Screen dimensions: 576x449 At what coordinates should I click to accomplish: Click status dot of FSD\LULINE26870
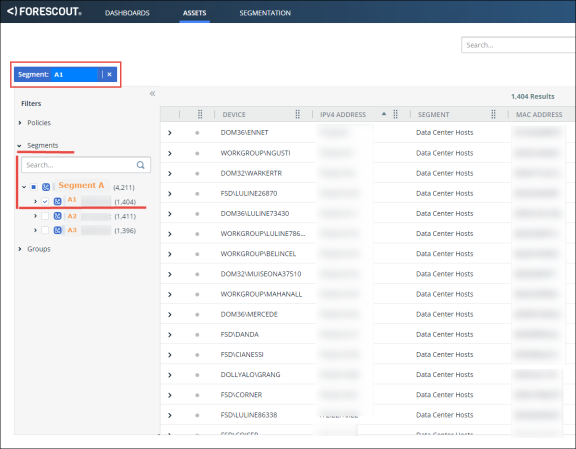coord(197,194)
